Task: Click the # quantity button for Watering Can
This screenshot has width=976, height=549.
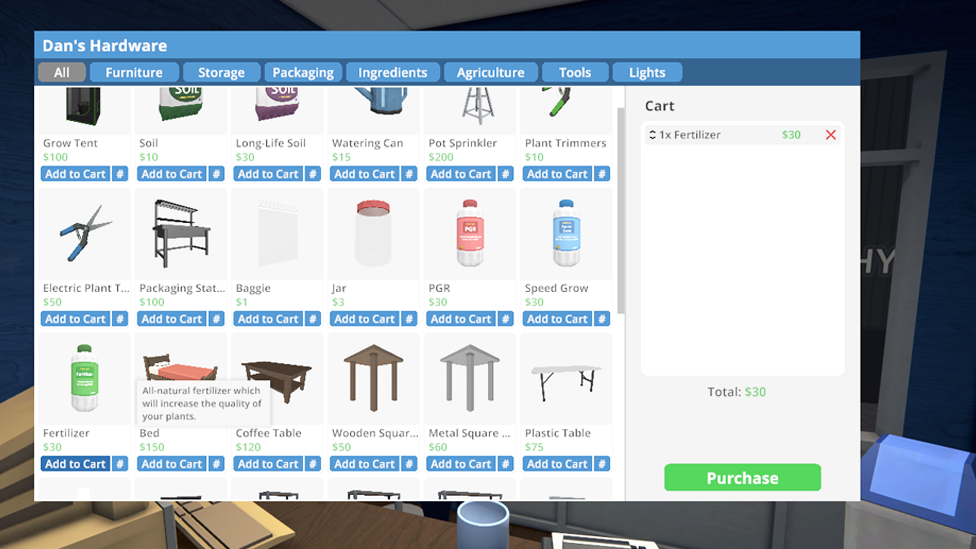Action: (410, 174)
